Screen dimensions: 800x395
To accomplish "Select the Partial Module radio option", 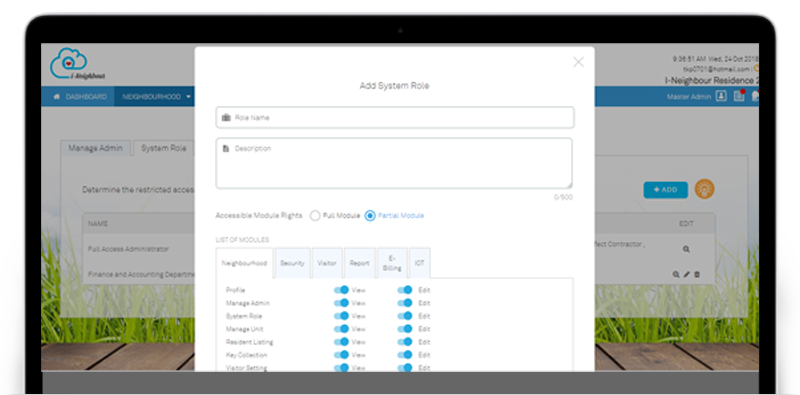I will point(370,216).
